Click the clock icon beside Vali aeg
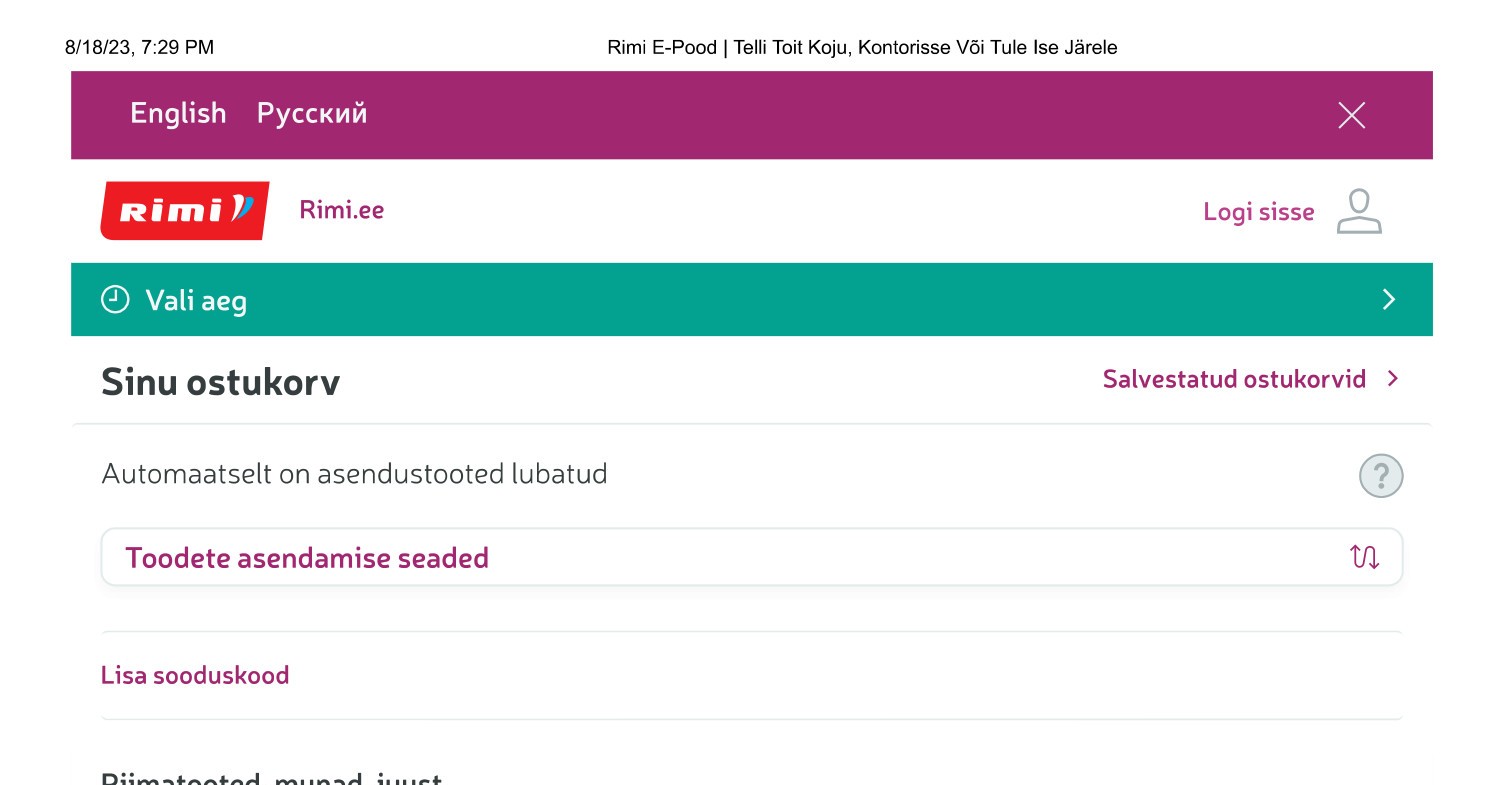 116,299
